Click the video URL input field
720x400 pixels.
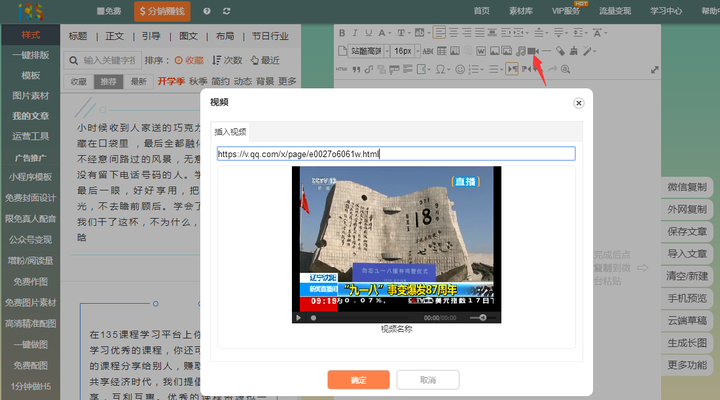point(396,154)
